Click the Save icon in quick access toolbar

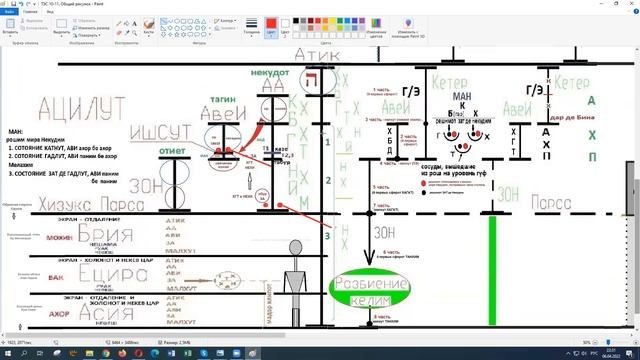click(x=13, y=4)
